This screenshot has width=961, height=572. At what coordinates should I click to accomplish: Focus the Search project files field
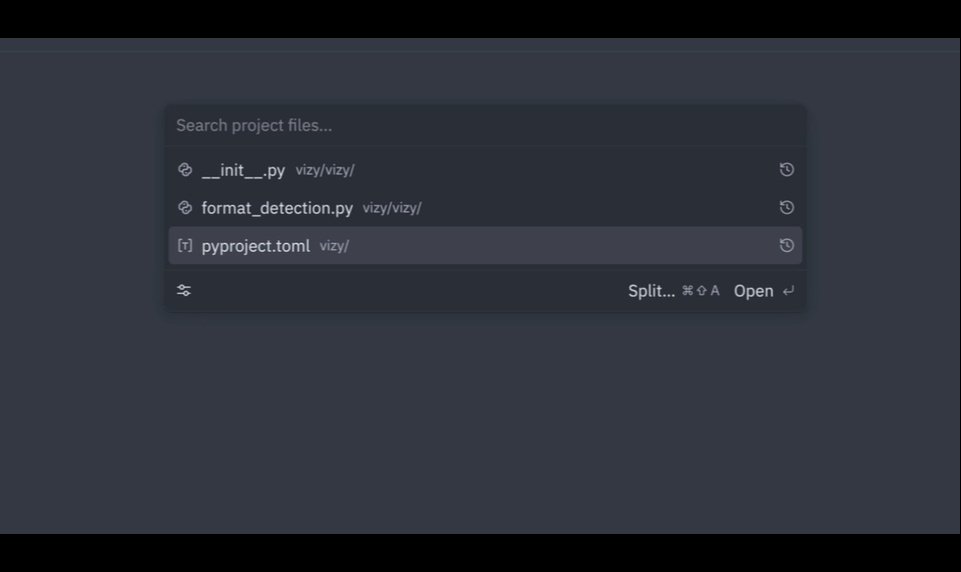485,125
